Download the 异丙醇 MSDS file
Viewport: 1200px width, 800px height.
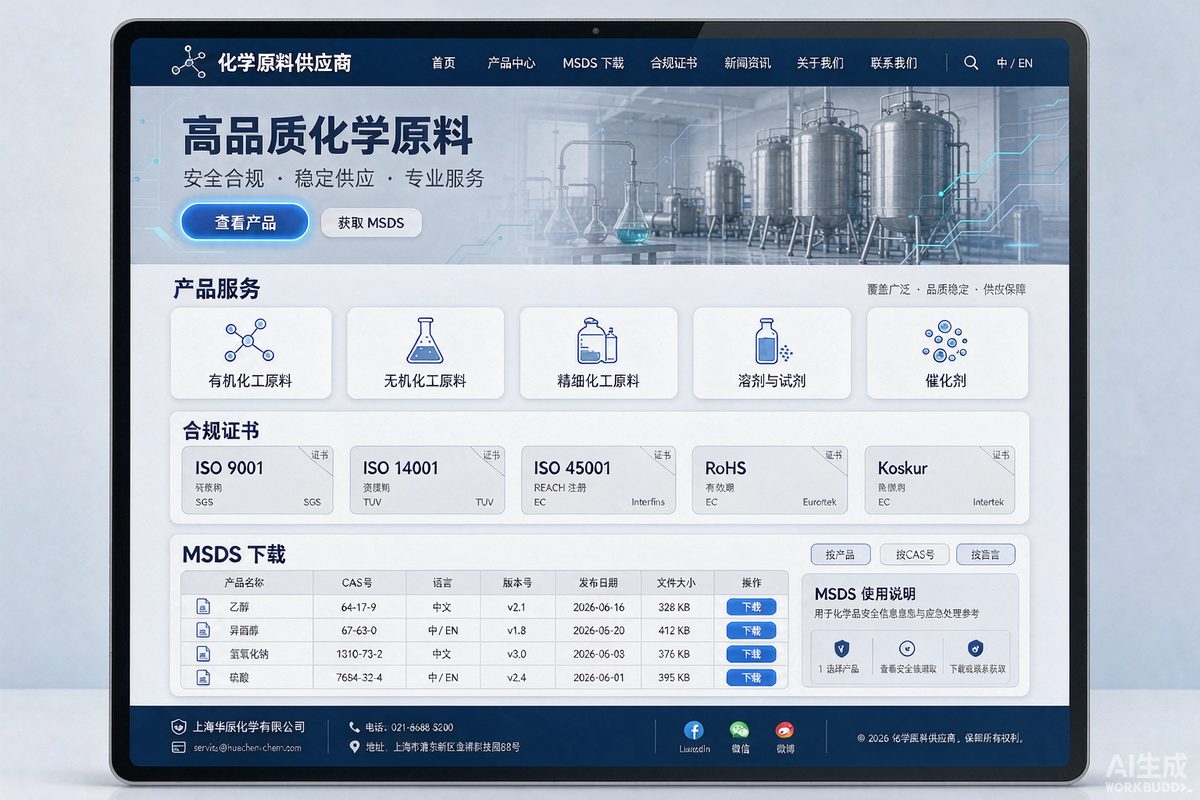(751, 630)
